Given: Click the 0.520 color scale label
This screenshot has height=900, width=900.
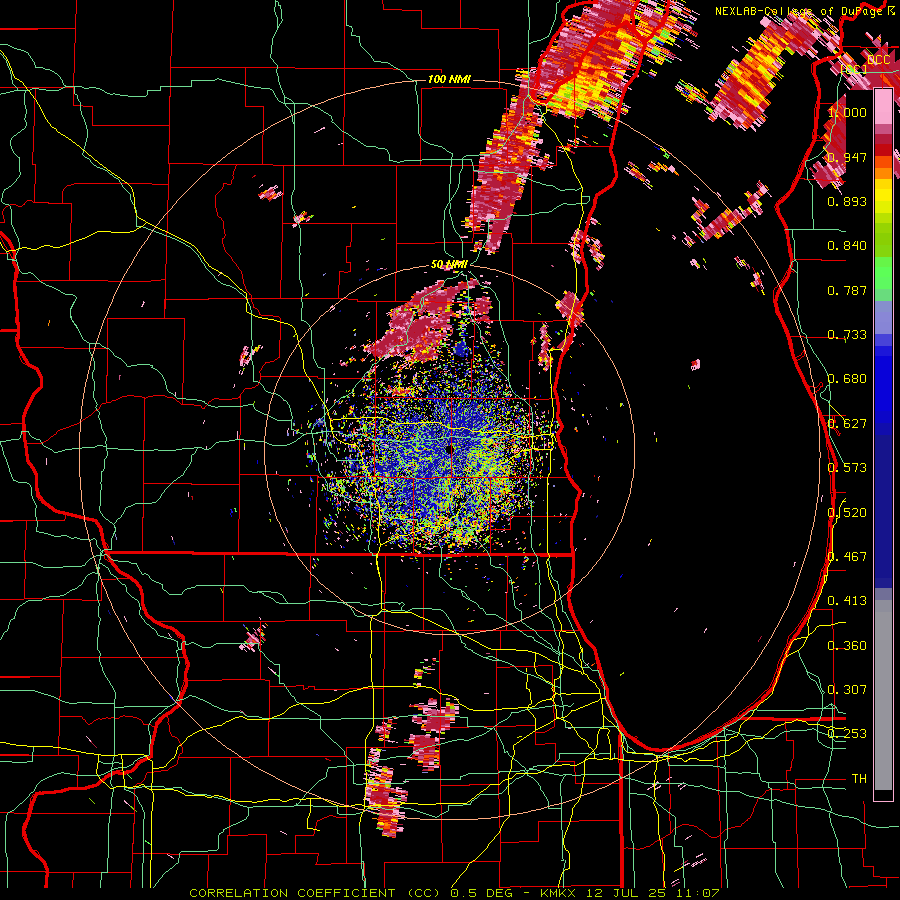Looking at the screenshot, I should 847,513.
